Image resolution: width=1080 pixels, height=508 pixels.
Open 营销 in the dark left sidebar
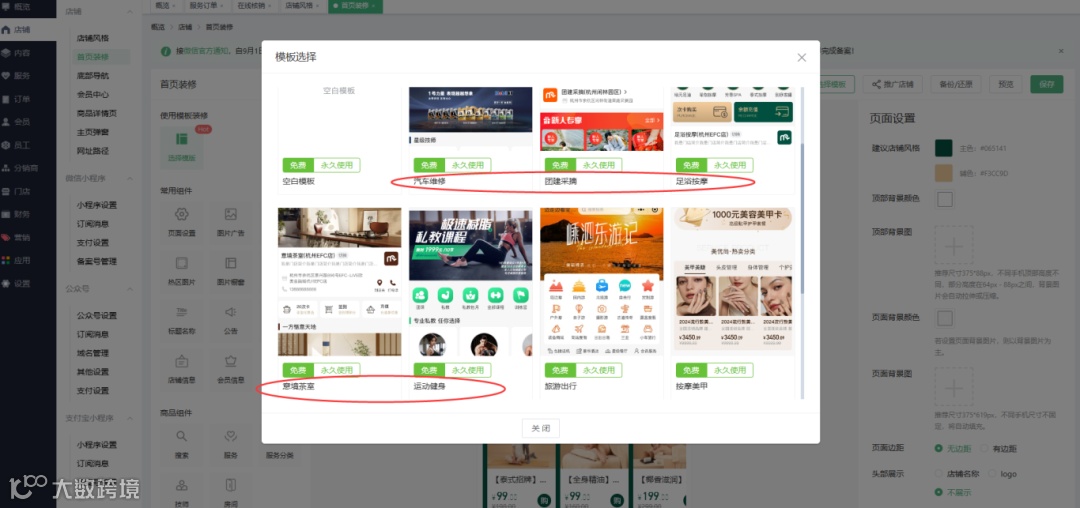tap(17, 237)
